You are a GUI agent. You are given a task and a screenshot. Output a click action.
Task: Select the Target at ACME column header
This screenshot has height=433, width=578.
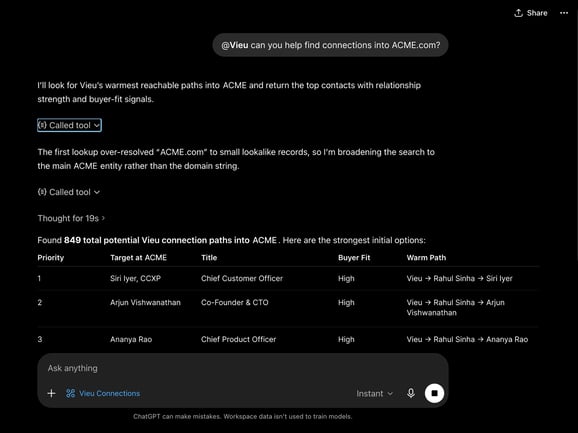(138, 258)
